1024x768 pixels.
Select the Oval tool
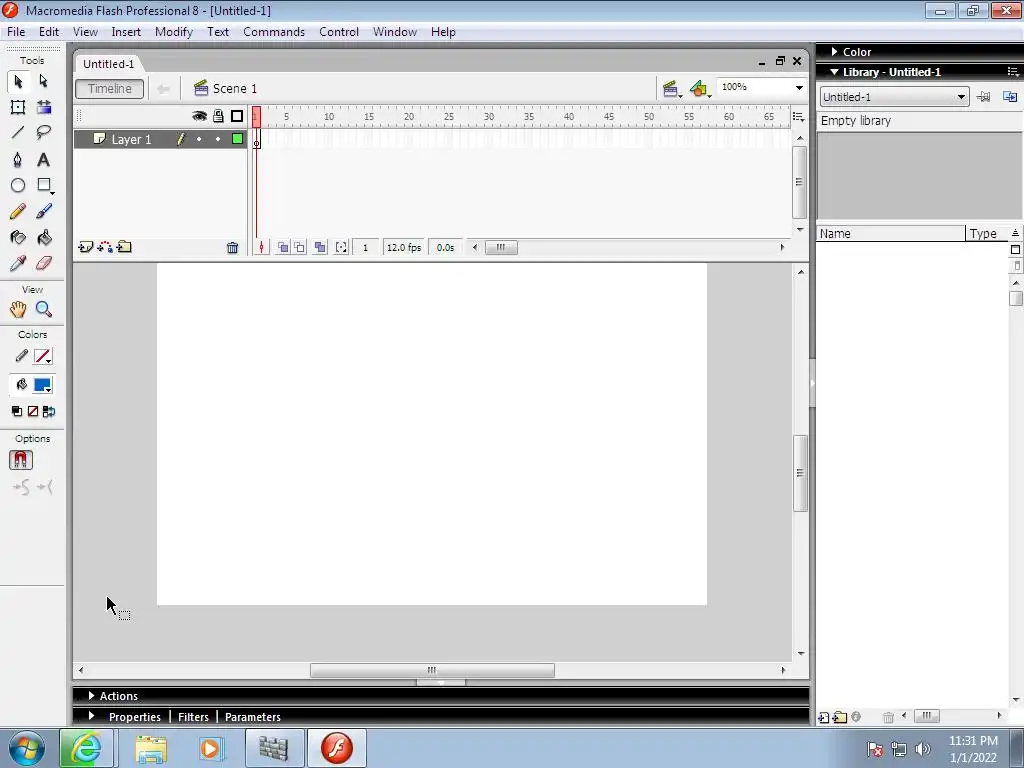click(18, 185)
